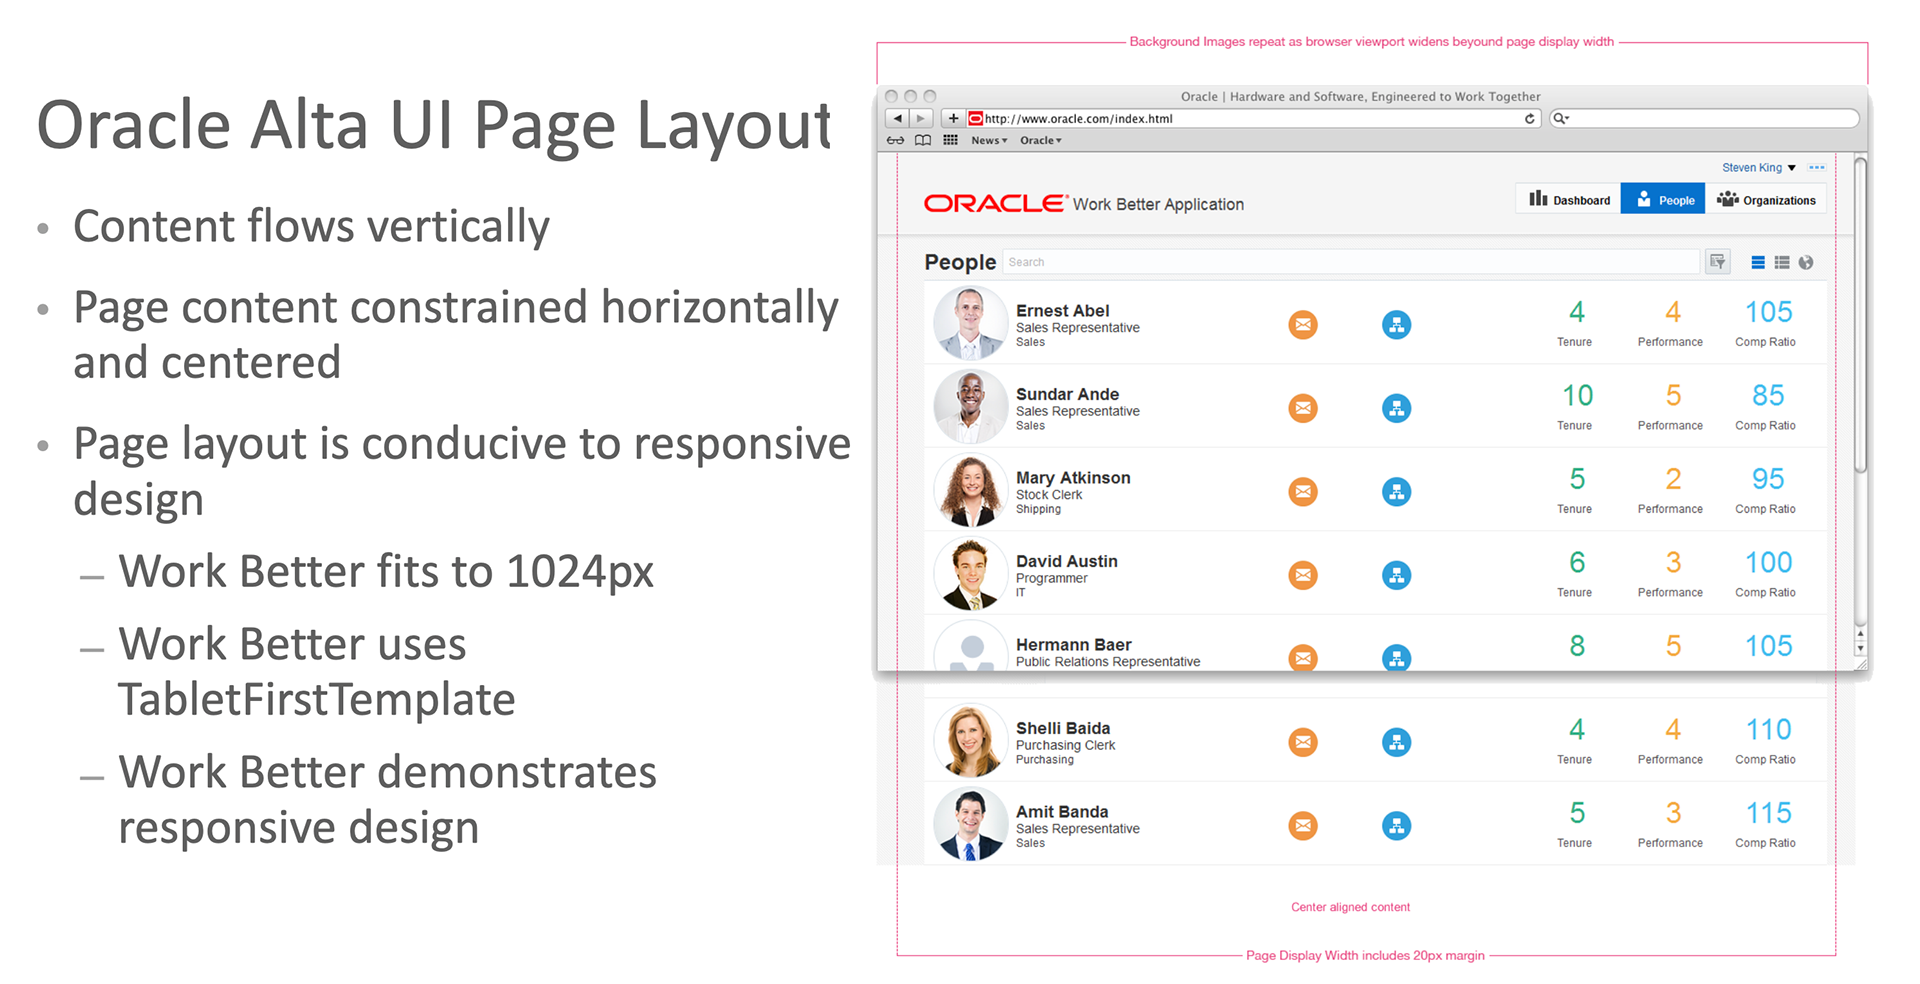Open the three-dot overflow menu

click(1817, 167)
